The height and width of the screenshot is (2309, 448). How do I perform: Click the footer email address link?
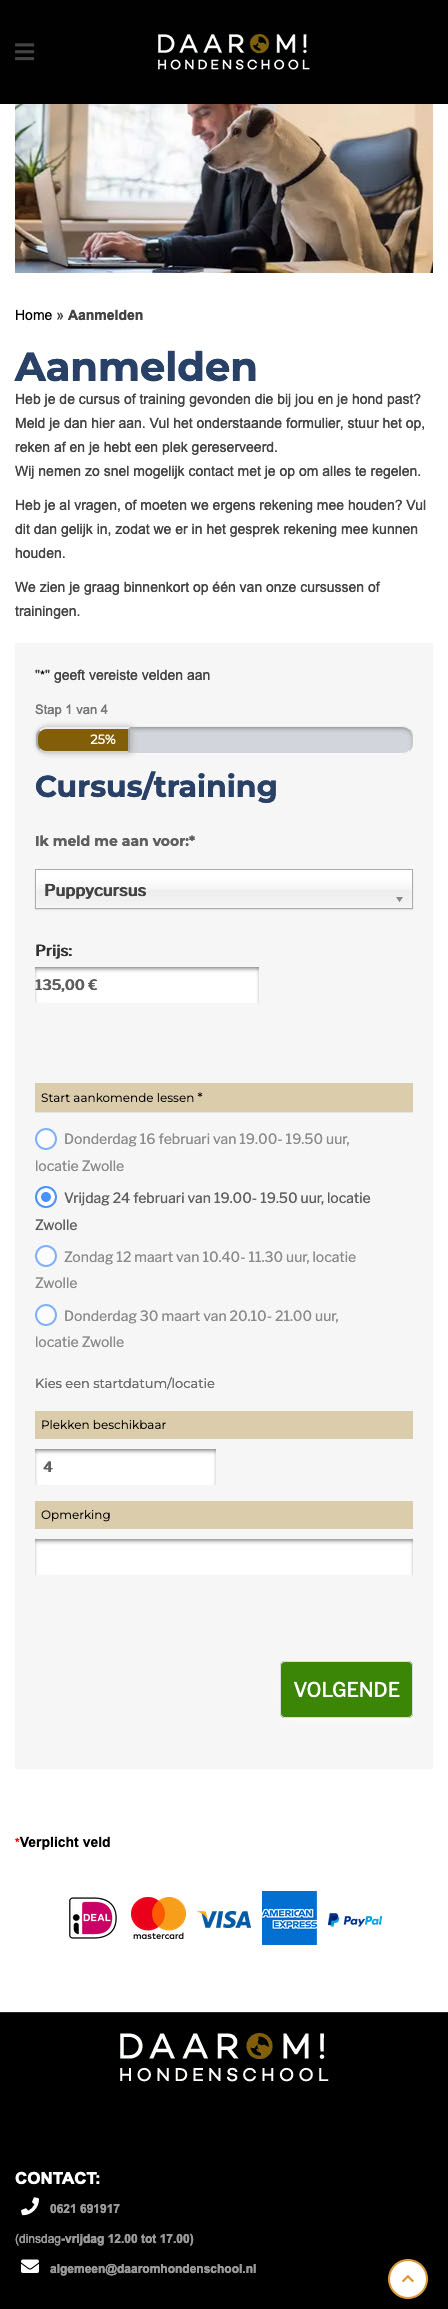pyautogui.click(x=153, y=2268)
